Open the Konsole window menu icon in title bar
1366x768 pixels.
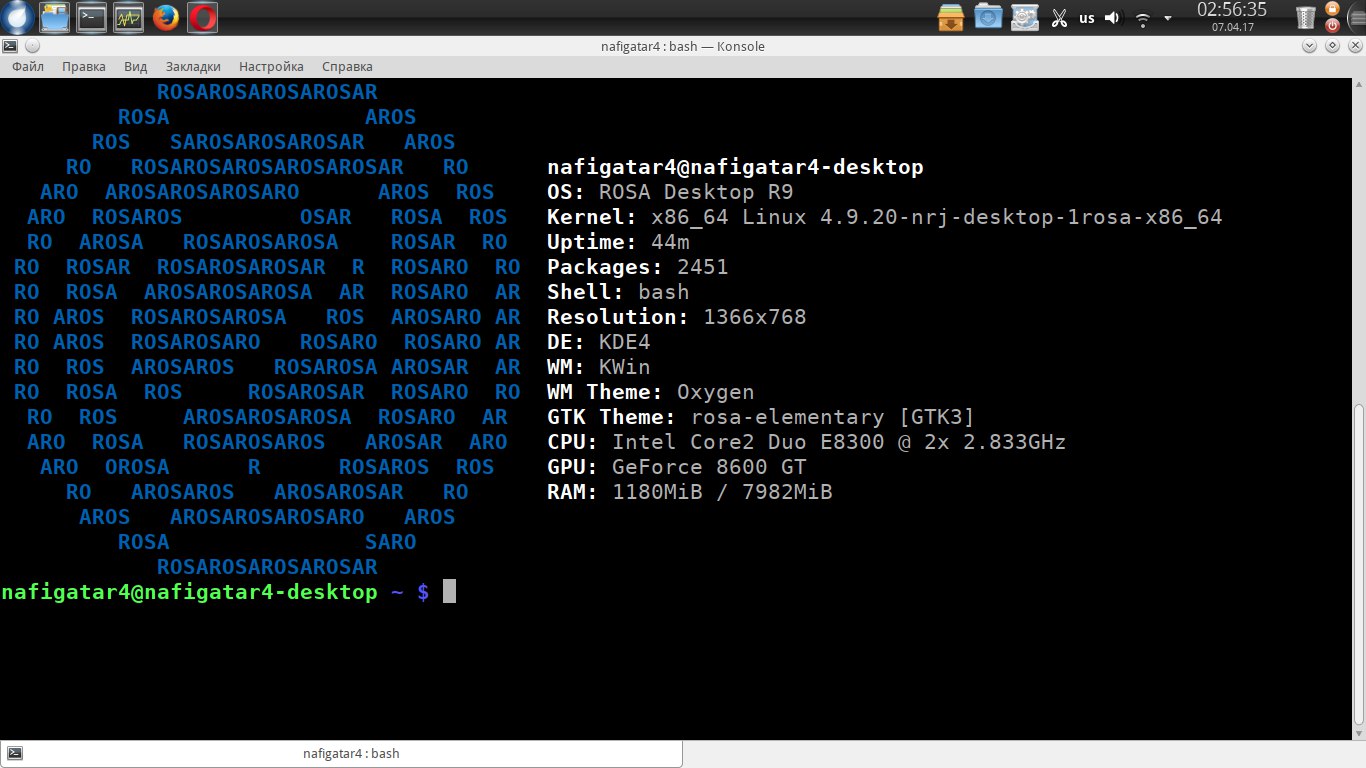pyautogui.click(x=9, y=46)
